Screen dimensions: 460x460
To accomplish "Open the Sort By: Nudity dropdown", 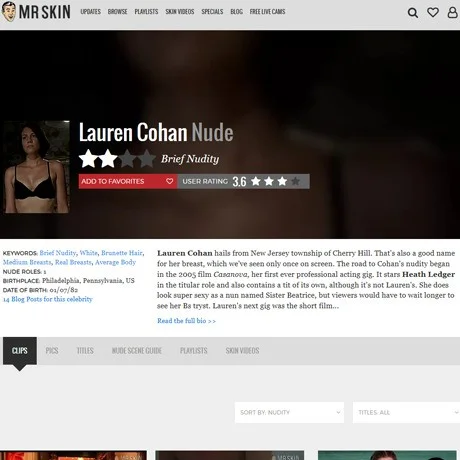I will click(289, 412).
